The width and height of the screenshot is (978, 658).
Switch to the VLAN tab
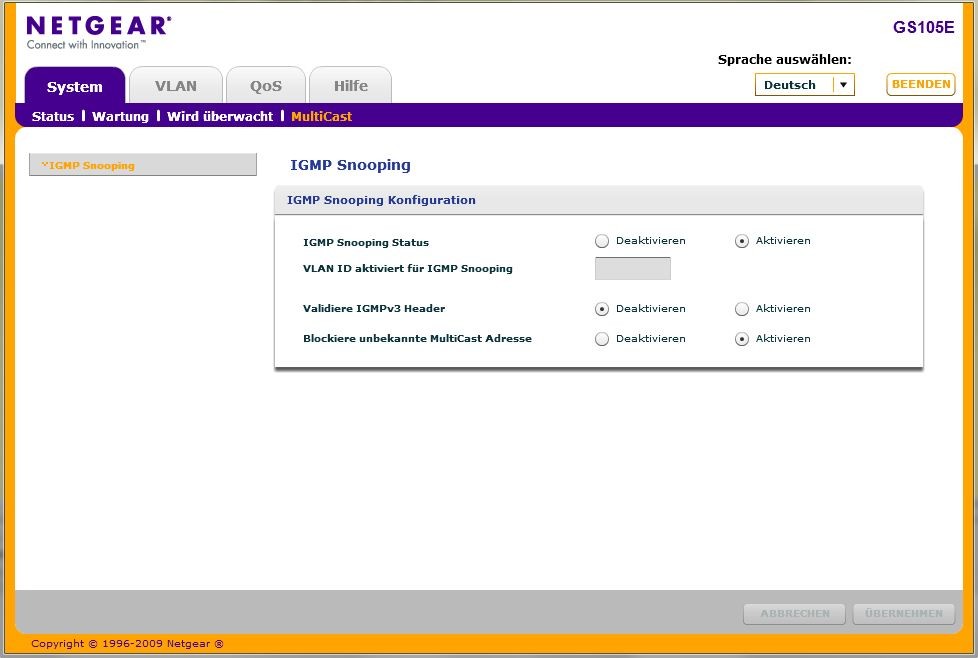176,86
